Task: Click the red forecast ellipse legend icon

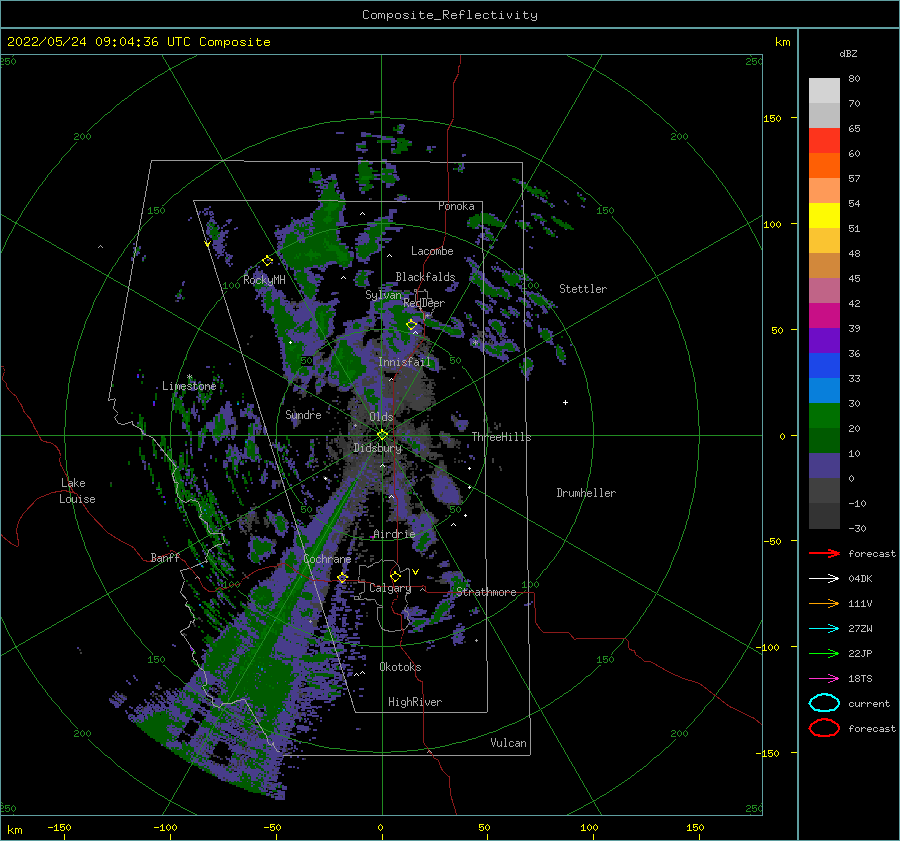Action: pos(824,728)
